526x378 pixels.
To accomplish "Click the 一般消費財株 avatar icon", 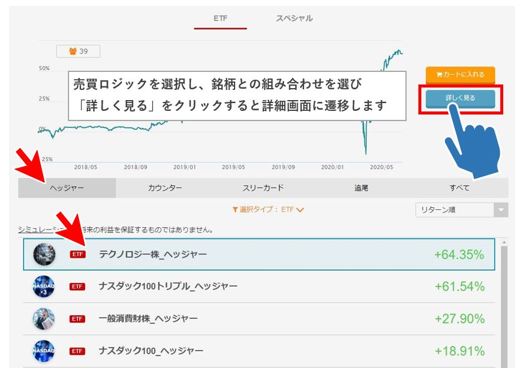I will (44, 319).
